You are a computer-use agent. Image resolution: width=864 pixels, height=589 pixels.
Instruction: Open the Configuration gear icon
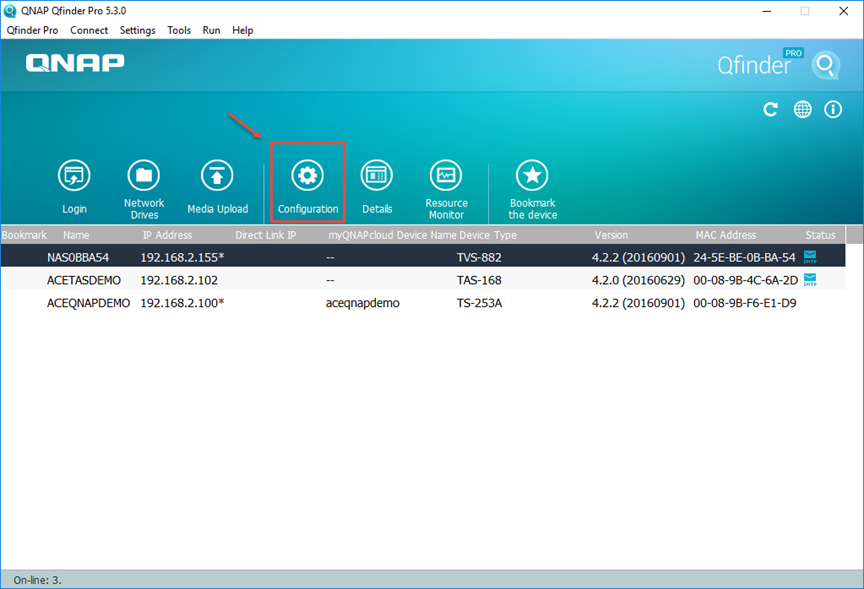coord(307,176)
